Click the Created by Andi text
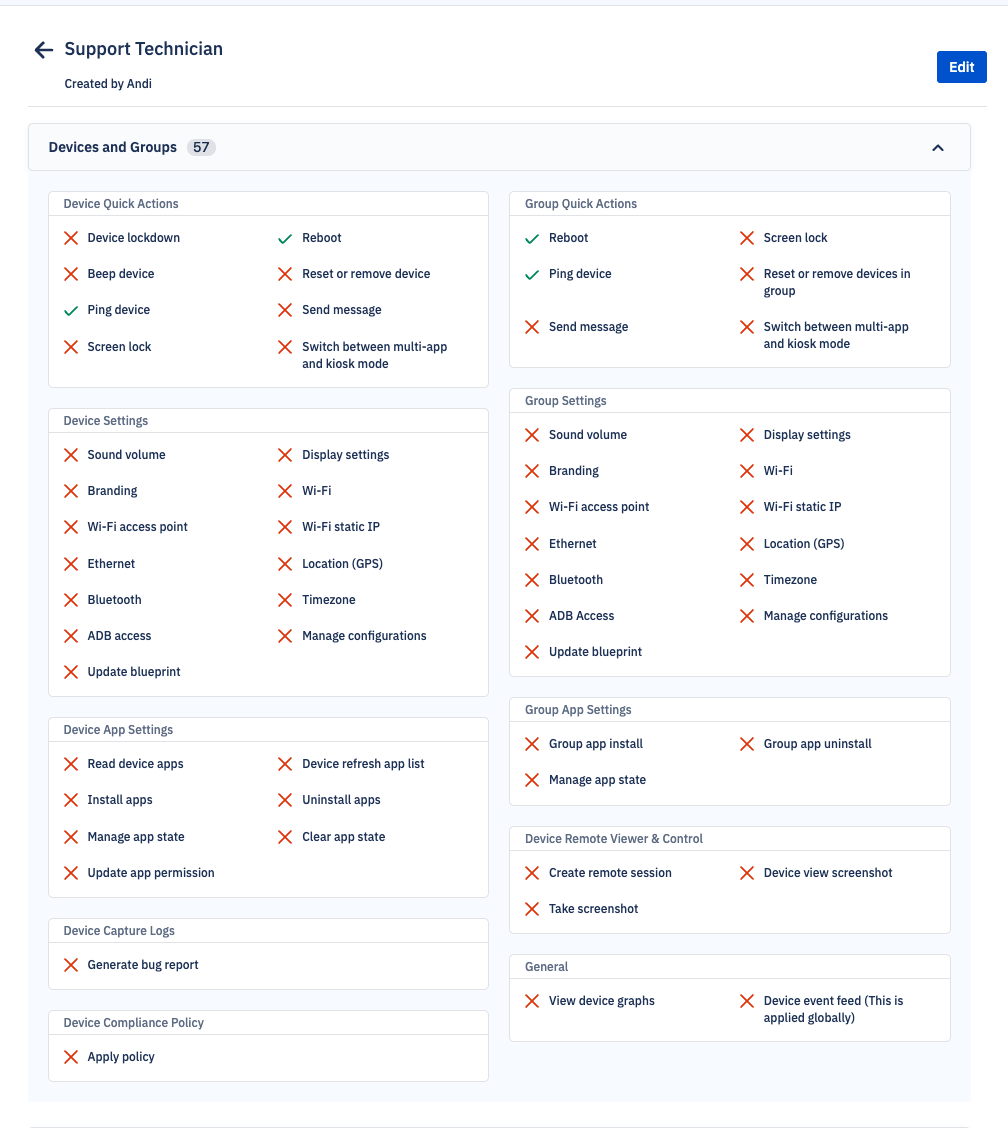This screenshot has height=1128, width=1008. [x=108, y=83]
